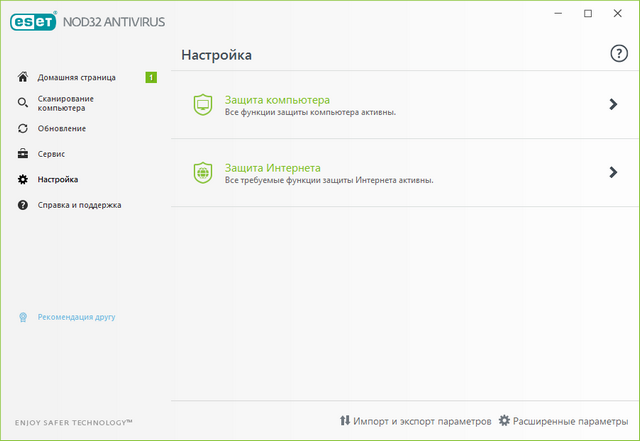Image resolution: width=640 pixels, height=441 pixels.
Task: Close the ESET NOD32 window
Action: [618, 13]
